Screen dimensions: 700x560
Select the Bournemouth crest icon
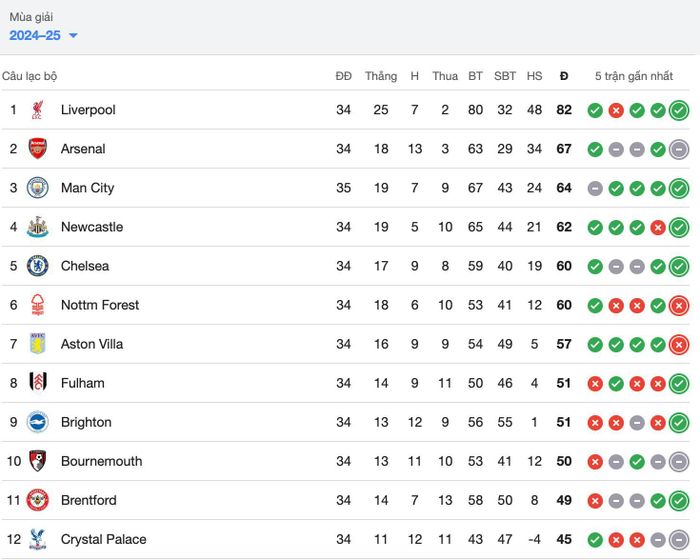point(38,461)
